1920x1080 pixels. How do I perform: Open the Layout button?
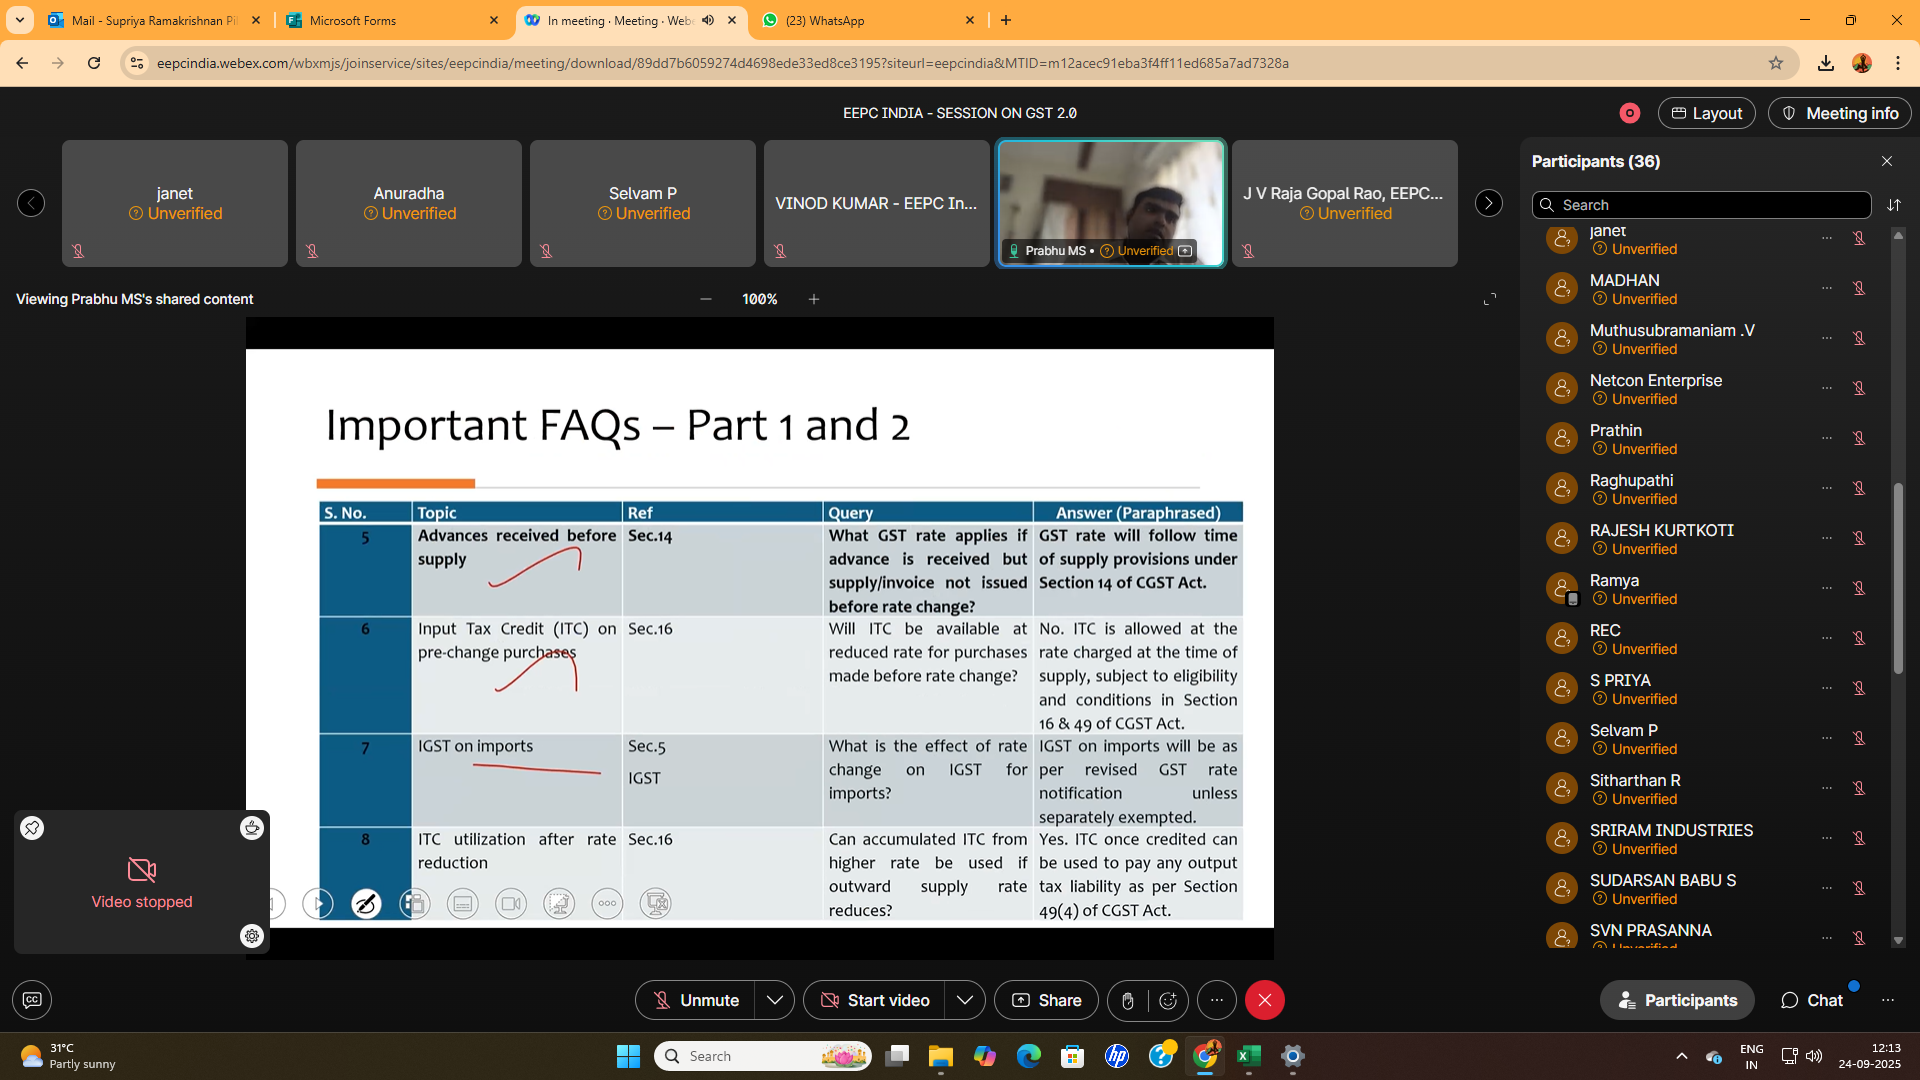1707,113
